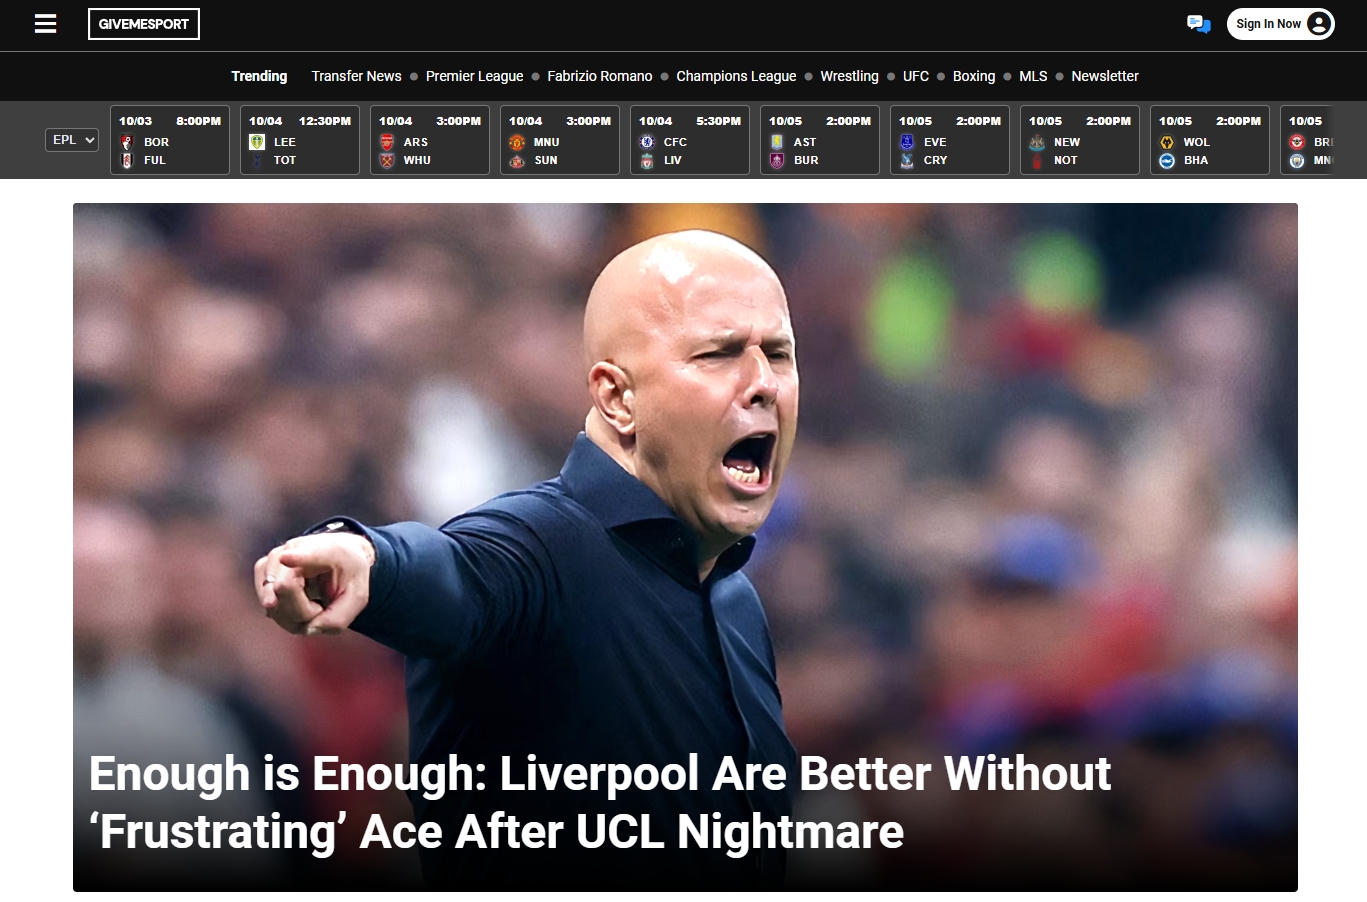The height and width of the screenshot is (902, 1367).
Task: Open the Transfer News section
Action: point(356,76)
